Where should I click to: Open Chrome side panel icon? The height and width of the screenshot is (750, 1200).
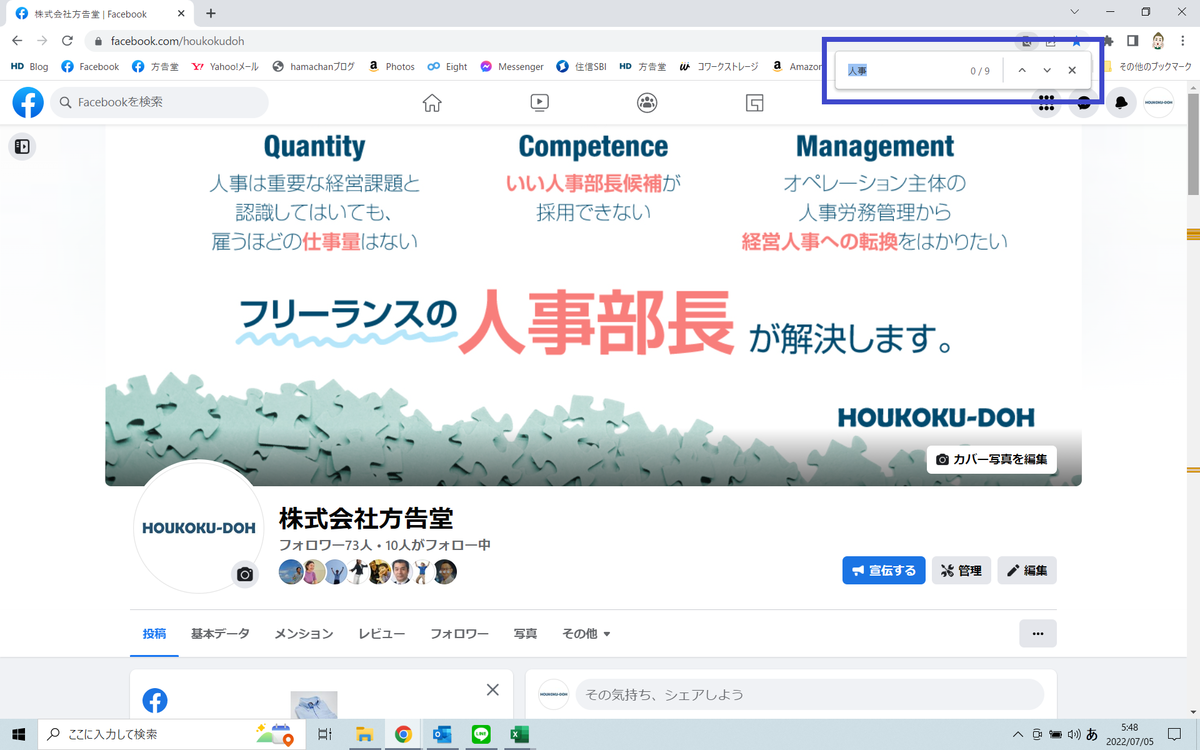point(1133,41)
